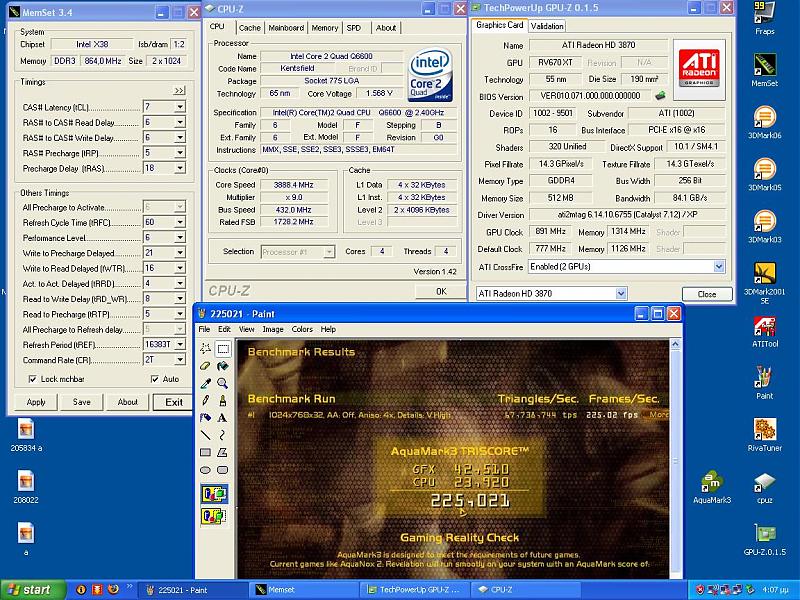
Task: Open the RivaTuner desktop icon
Action: point(764,435)
